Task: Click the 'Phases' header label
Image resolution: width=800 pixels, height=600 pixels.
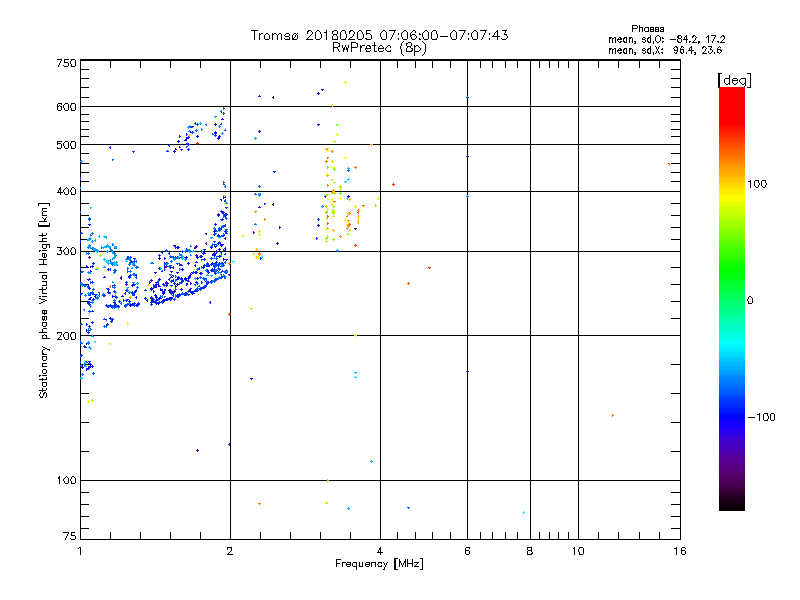Action: point(647,29)
